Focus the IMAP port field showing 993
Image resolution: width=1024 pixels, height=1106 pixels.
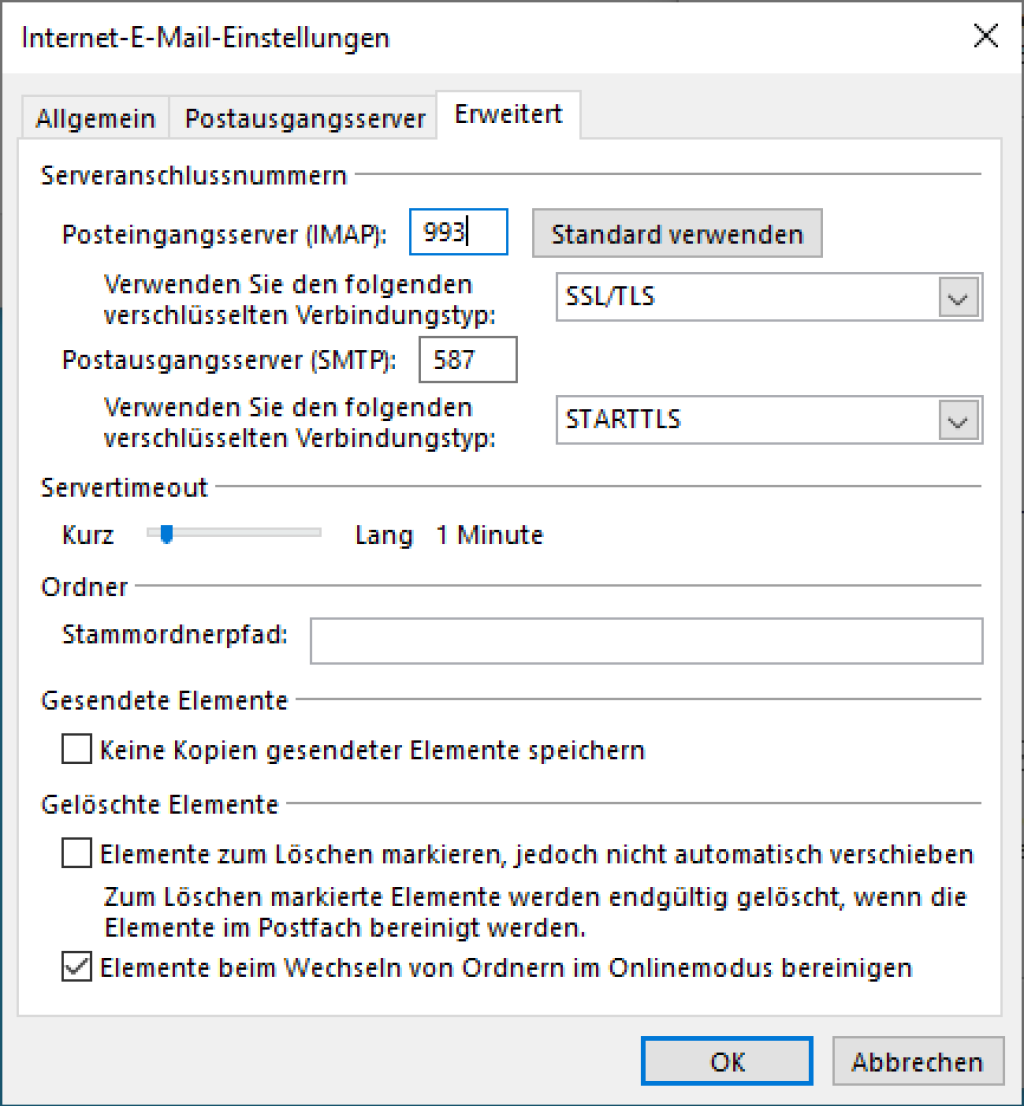pos(458,234)
